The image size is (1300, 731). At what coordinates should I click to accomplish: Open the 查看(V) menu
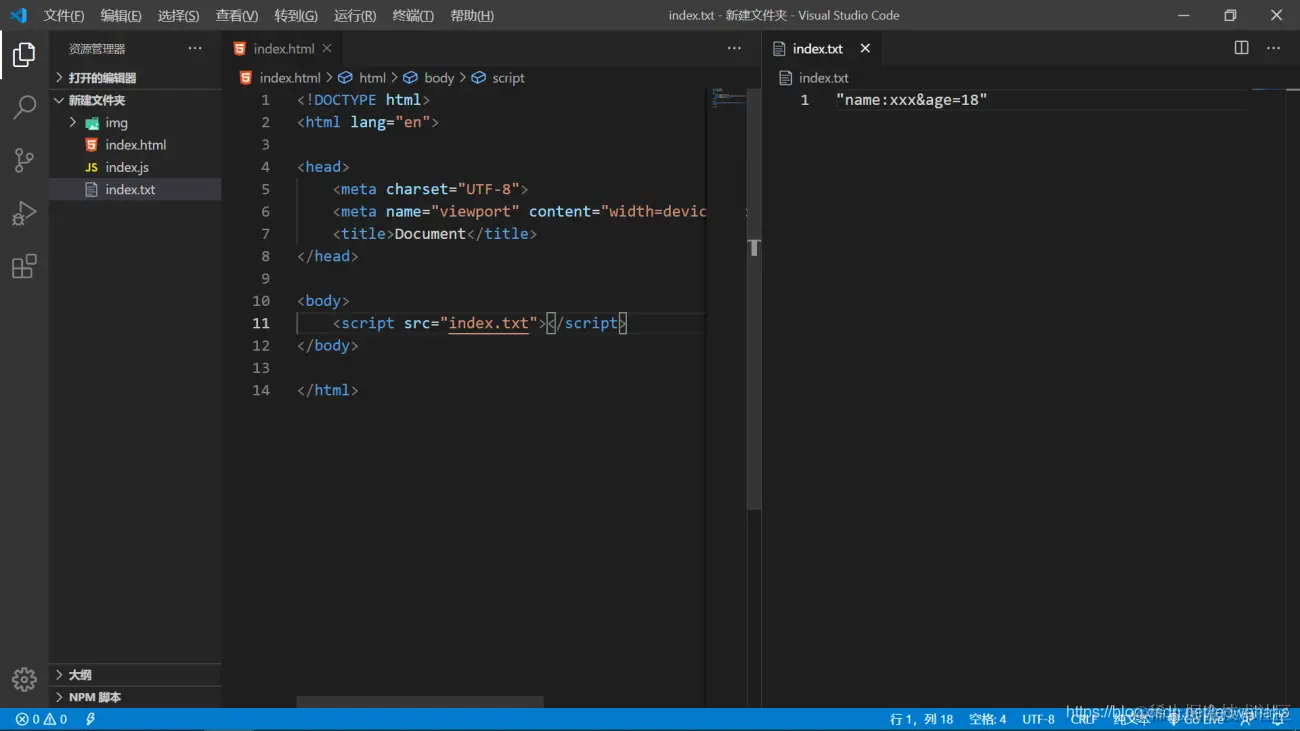pos(237,15)
